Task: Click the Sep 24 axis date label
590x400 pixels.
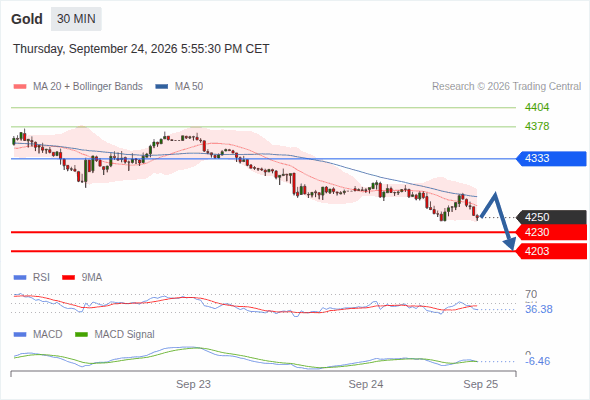Action: pos(366,384)
